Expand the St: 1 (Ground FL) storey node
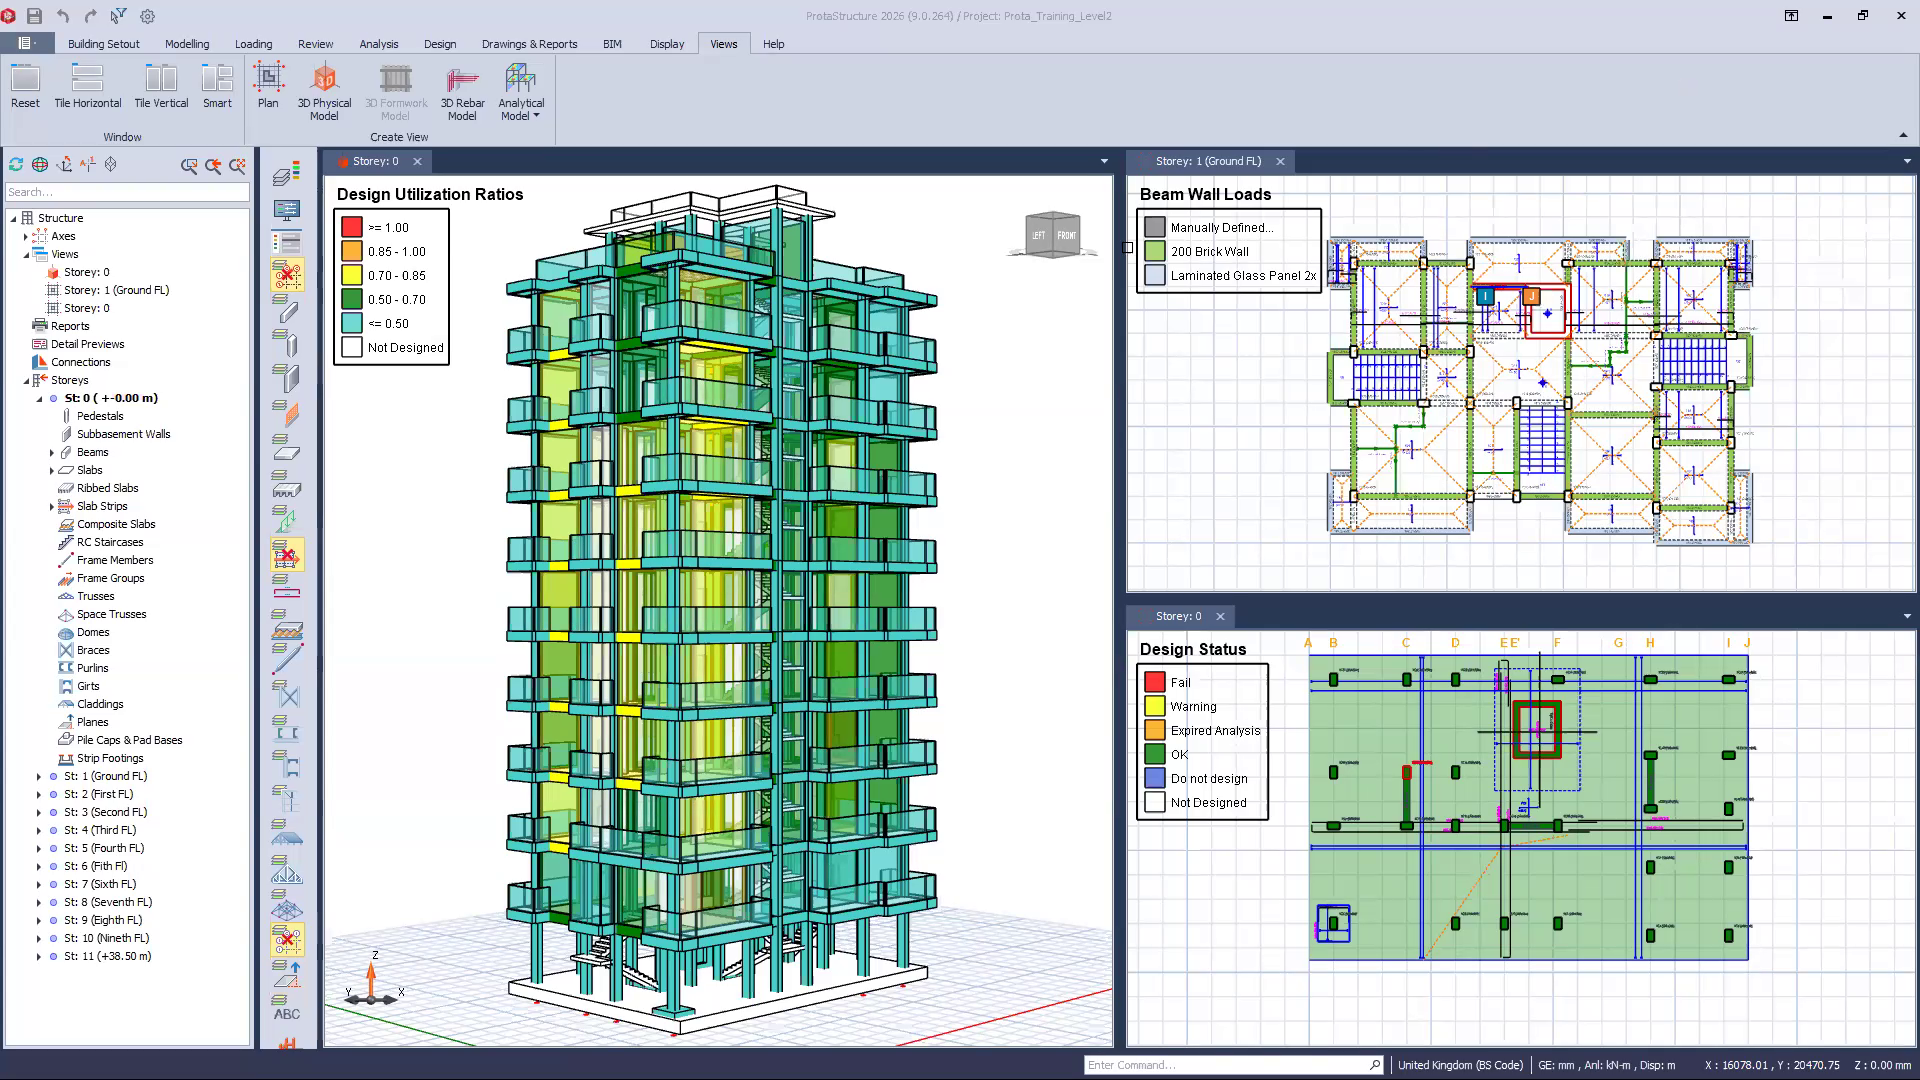Image resolution: width=1920 pixels, height=1080 pixels. pos(39,777)
